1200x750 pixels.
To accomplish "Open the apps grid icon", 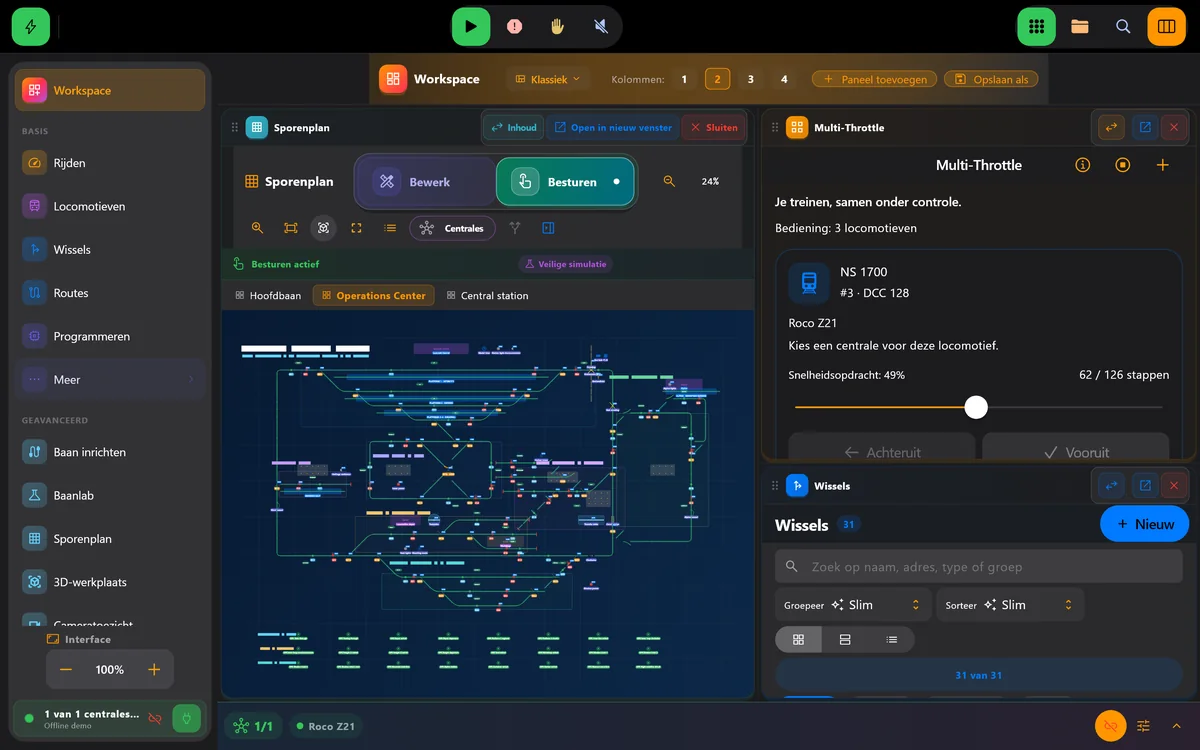I will point(1037,27).
